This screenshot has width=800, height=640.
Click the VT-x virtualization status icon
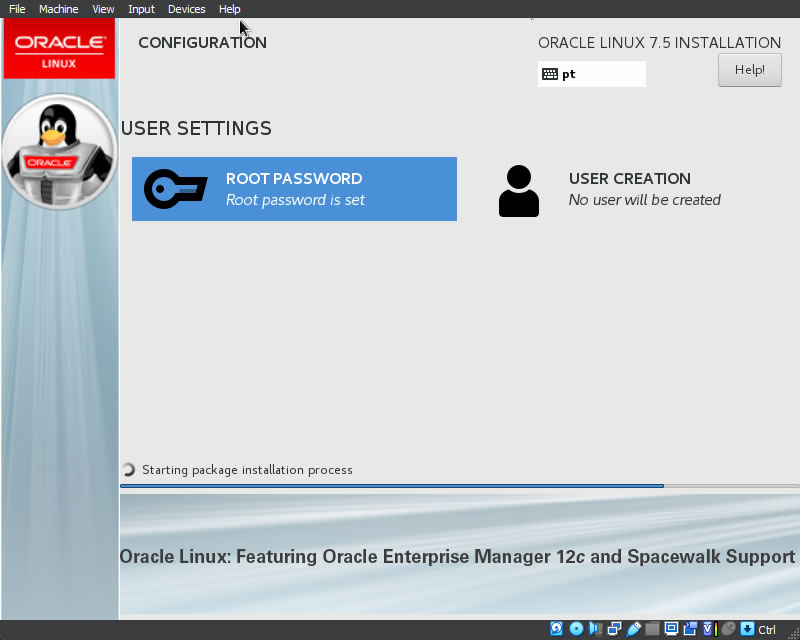pos(710,629)
